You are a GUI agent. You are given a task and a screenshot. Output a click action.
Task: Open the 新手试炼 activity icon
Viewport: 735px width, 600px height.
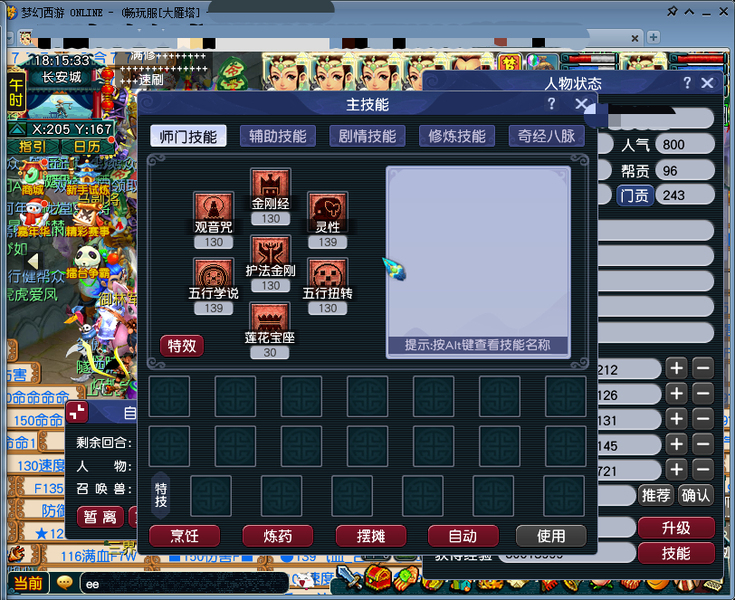[x=87, y=179]
